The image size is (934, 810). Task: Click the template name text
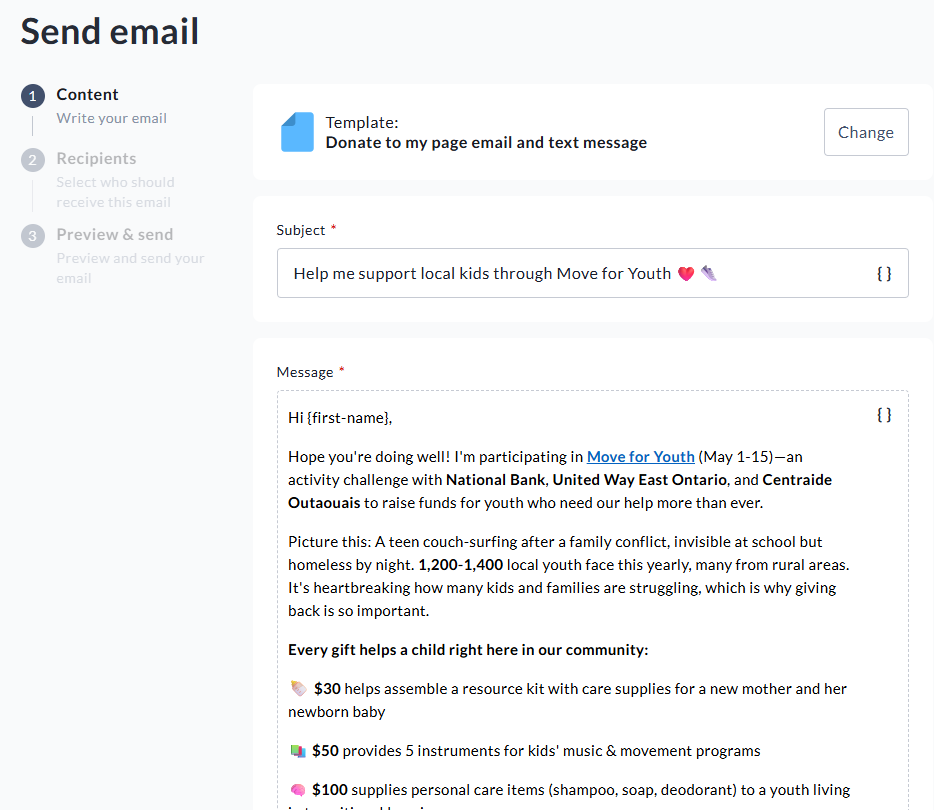click(x=486, y=143)
